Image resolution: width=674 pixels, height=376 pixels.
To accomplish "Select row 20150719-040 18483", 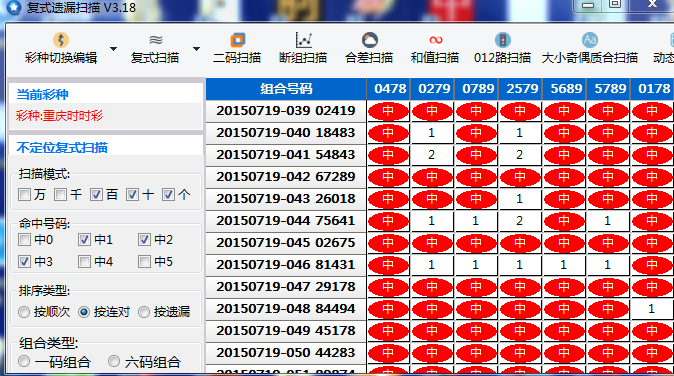I will click(x=286, y=133).
